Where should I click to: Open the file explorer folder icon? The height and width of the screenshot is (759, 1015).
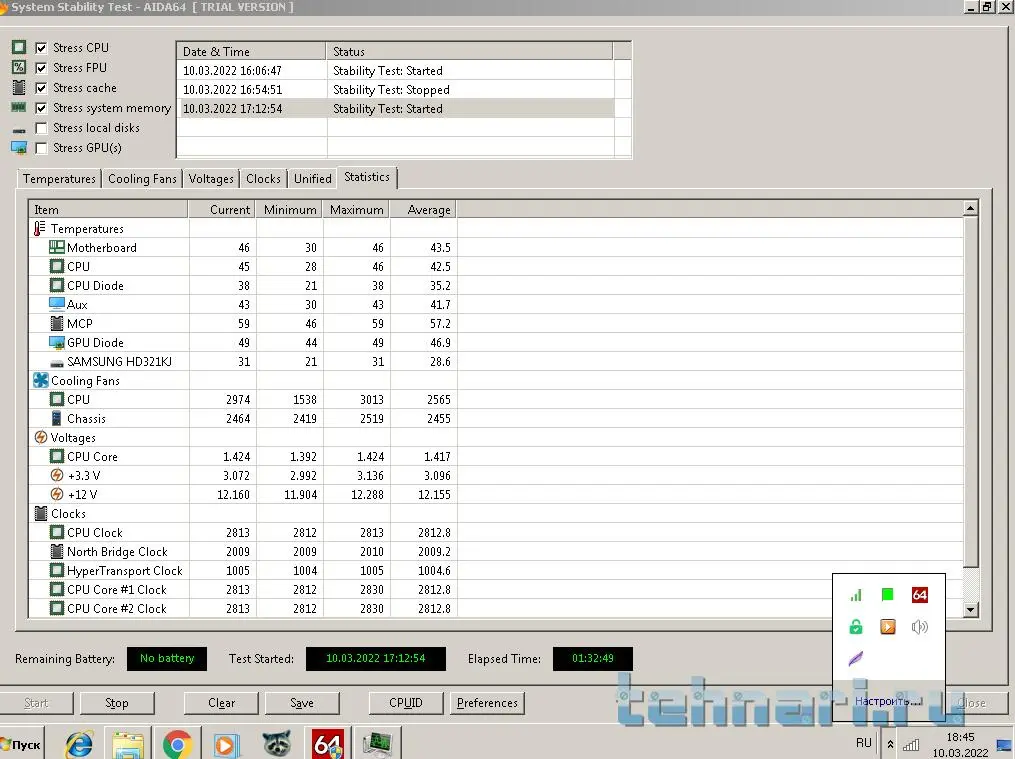128,744
